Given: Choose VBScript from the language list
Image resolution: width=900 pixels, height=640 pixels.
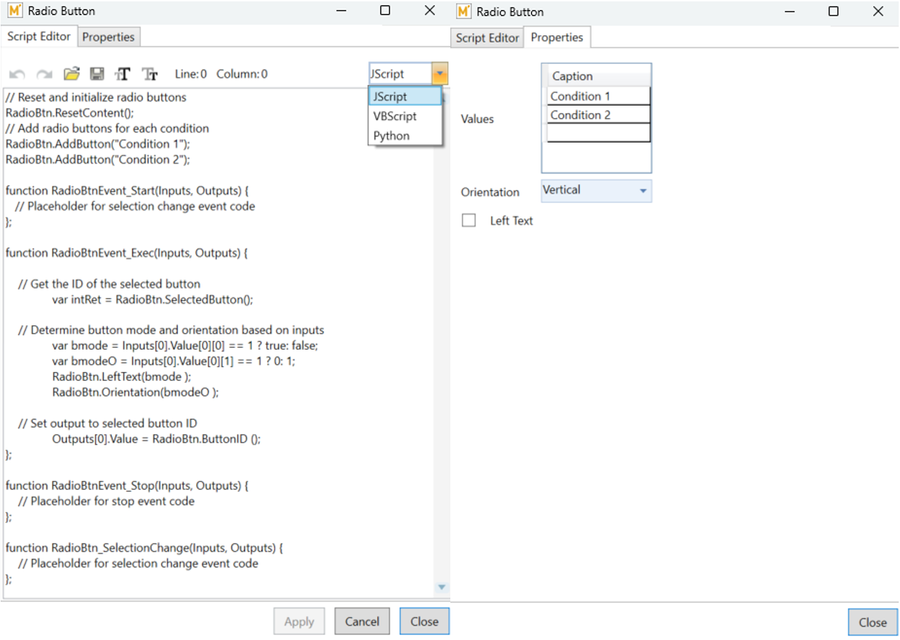Looking at the screenshot, I should click(x=394, y=116).
